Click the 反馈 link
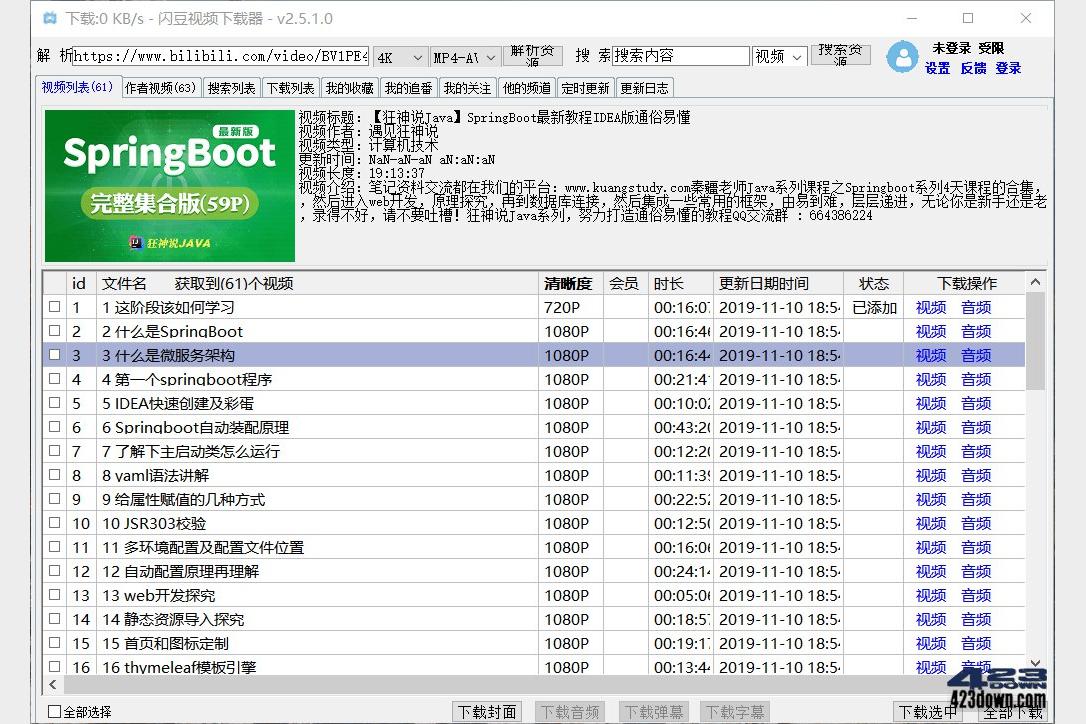 973,68
